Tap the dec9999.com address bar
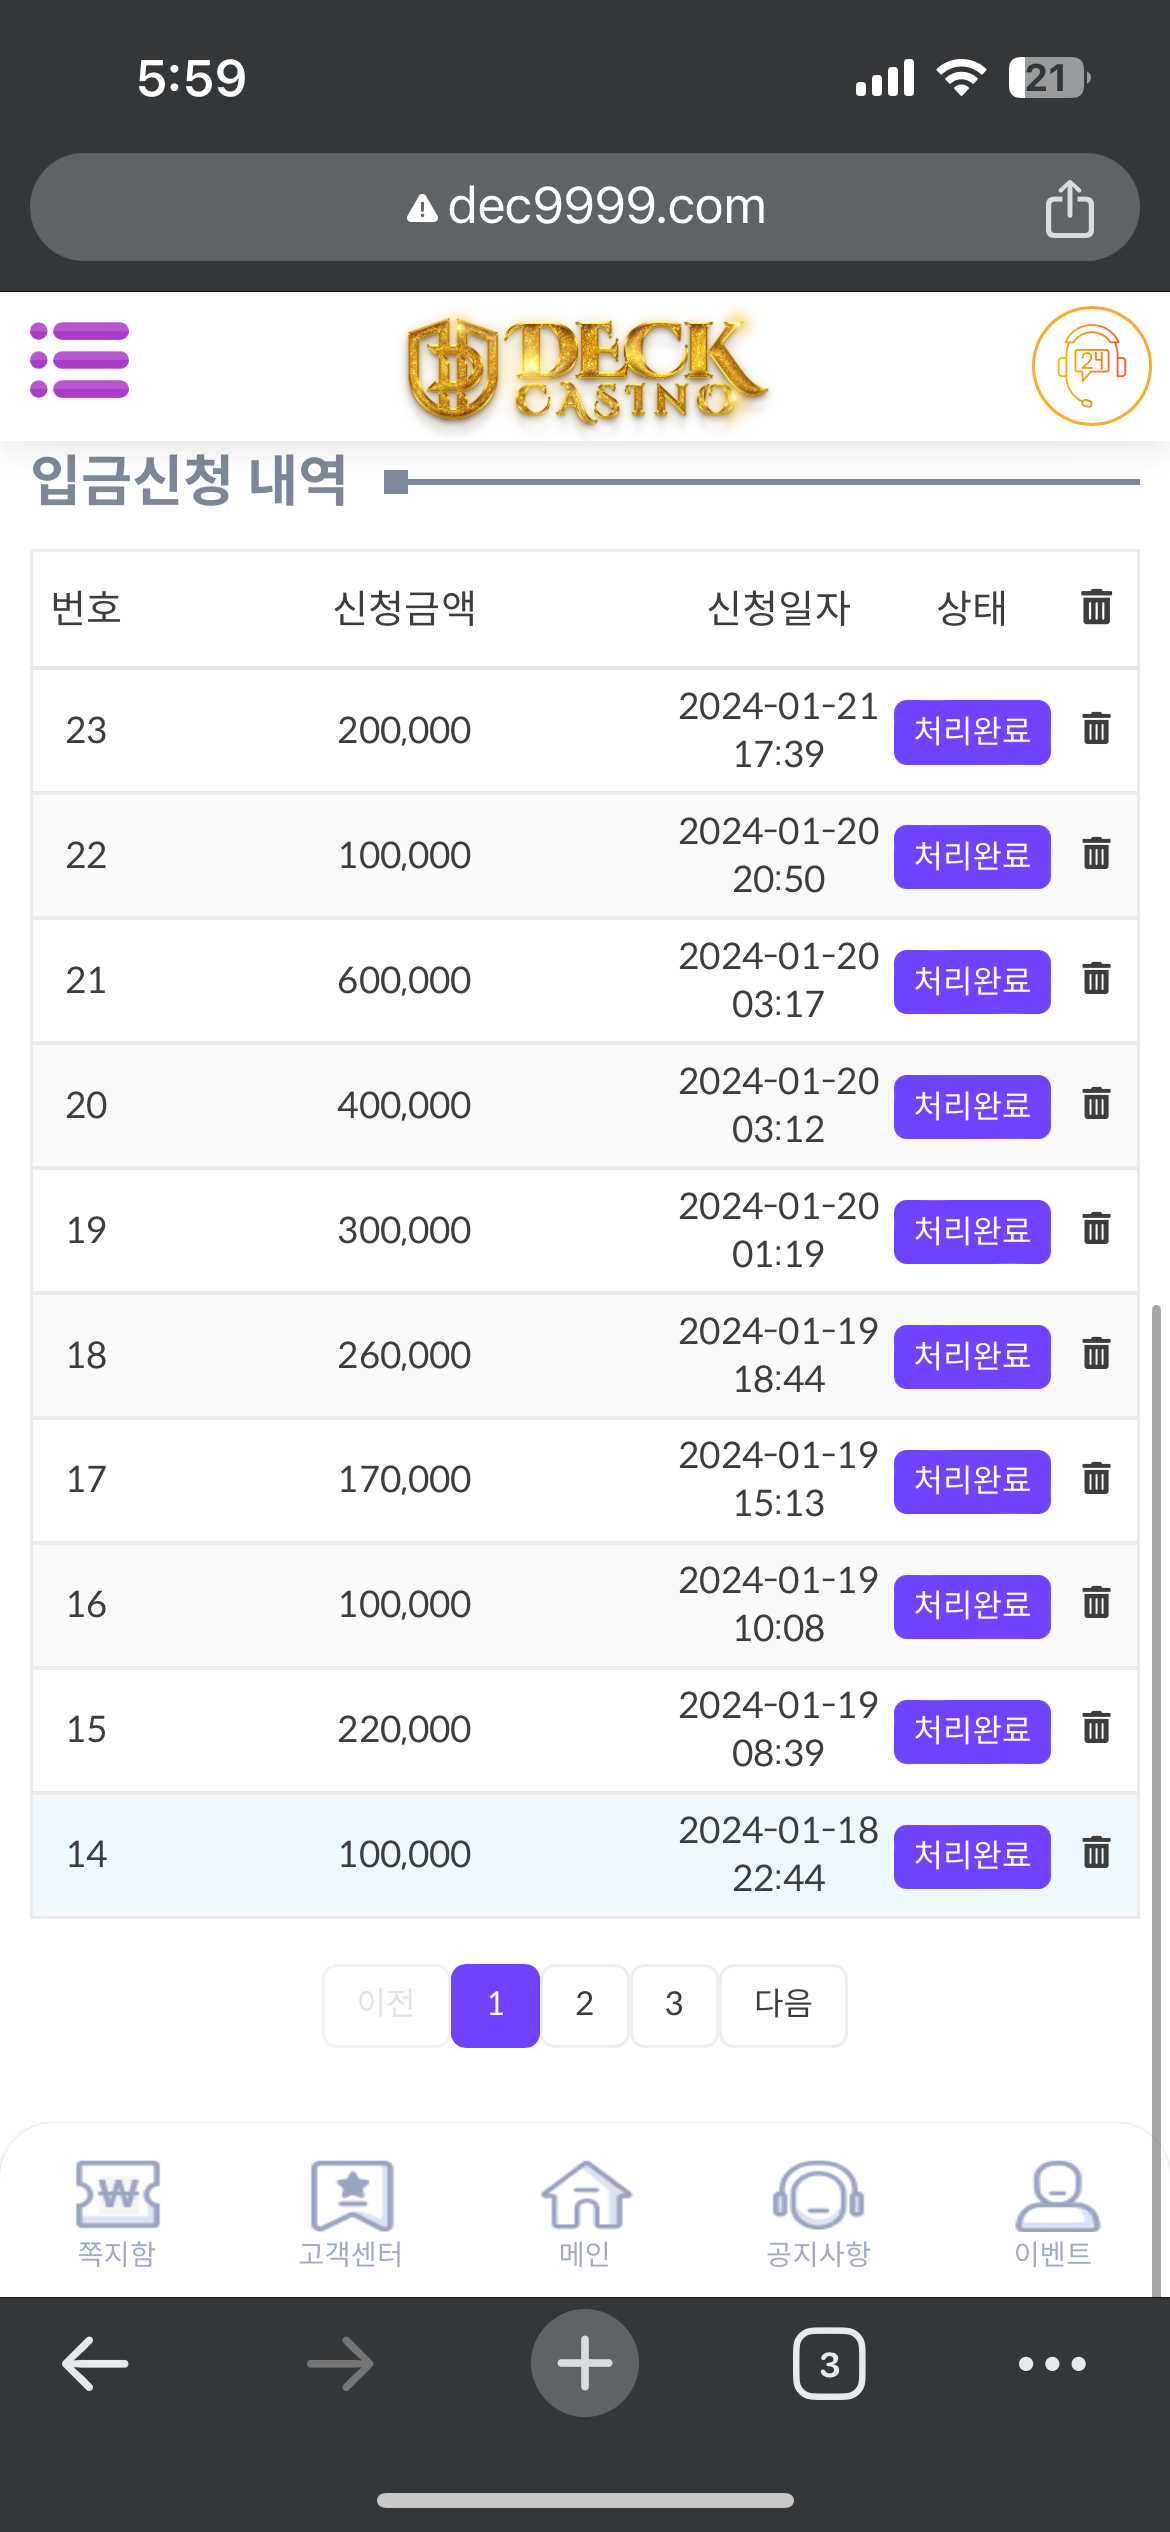Screen dimensions: 1170x2532 586,207
